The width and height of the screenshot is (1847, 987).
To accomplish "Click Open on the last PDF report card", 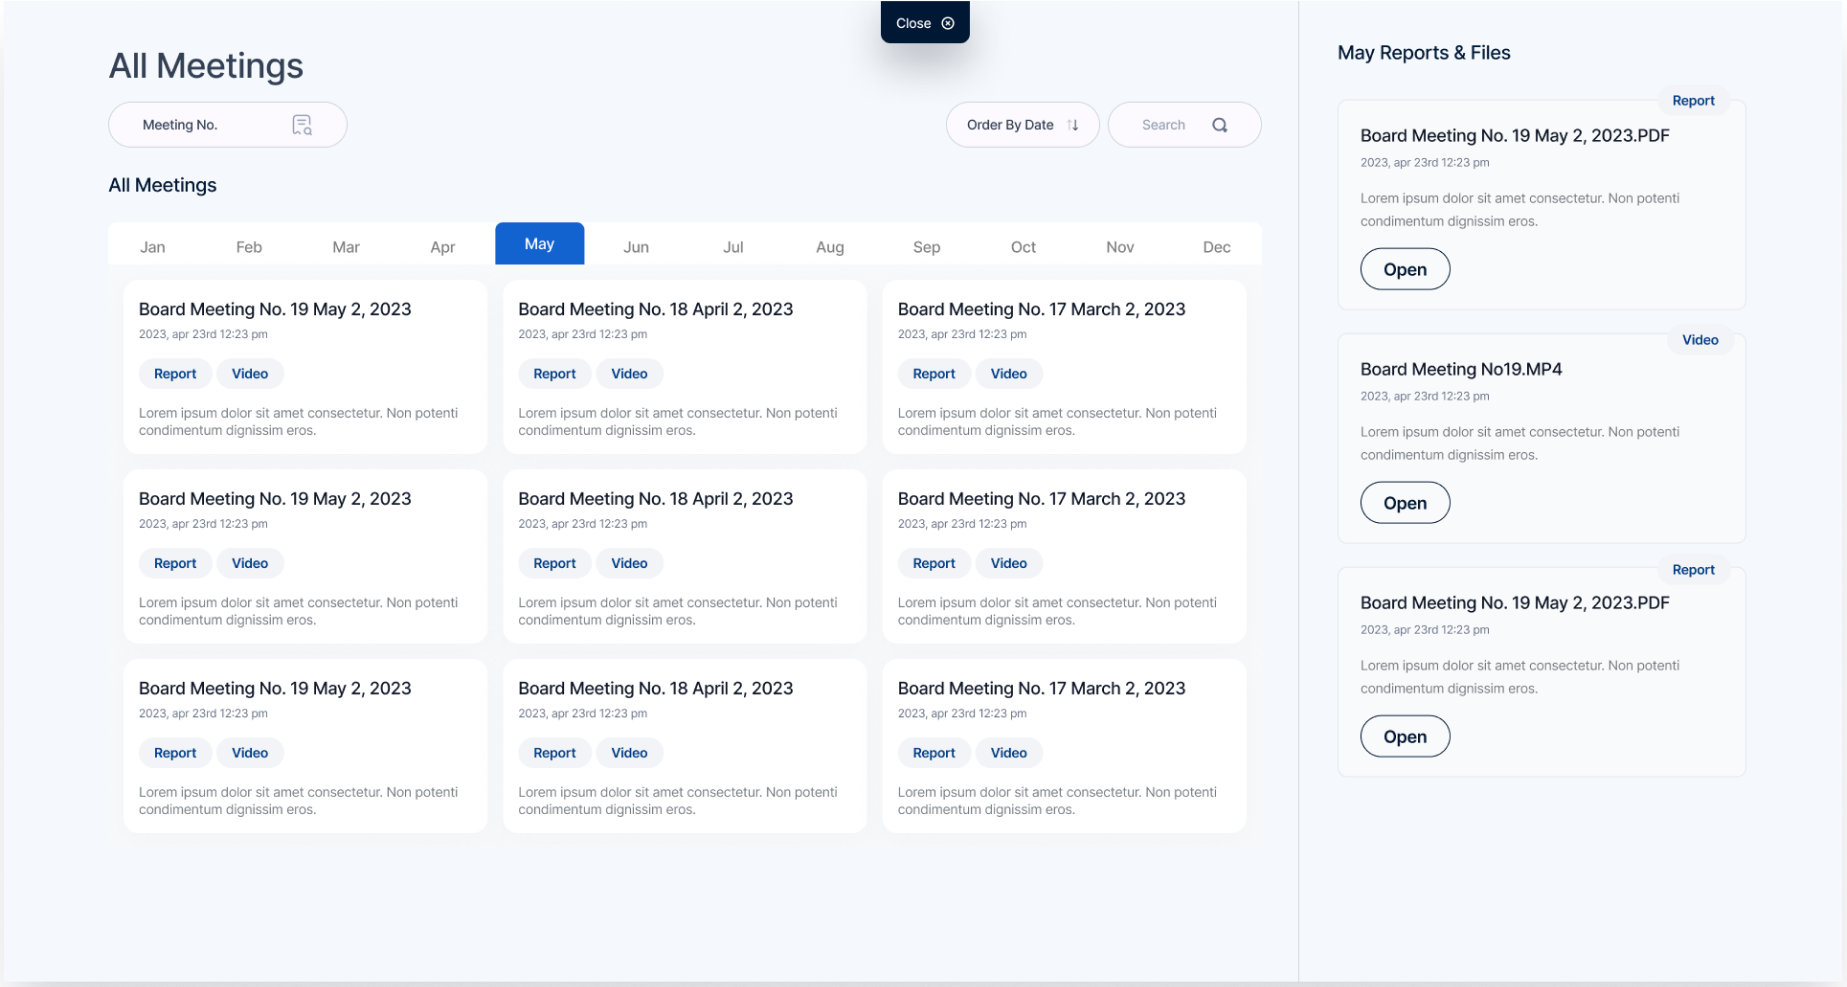I will [x=1404, y=737].
